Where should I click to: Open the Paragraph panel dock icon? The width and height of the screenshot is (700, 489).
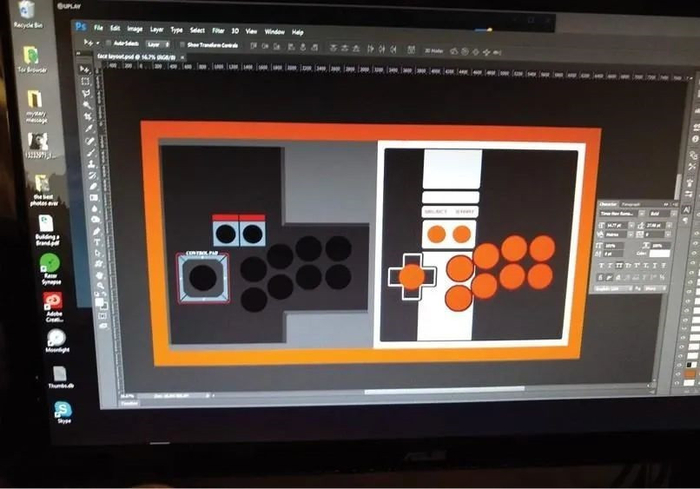tap(686, 221)
